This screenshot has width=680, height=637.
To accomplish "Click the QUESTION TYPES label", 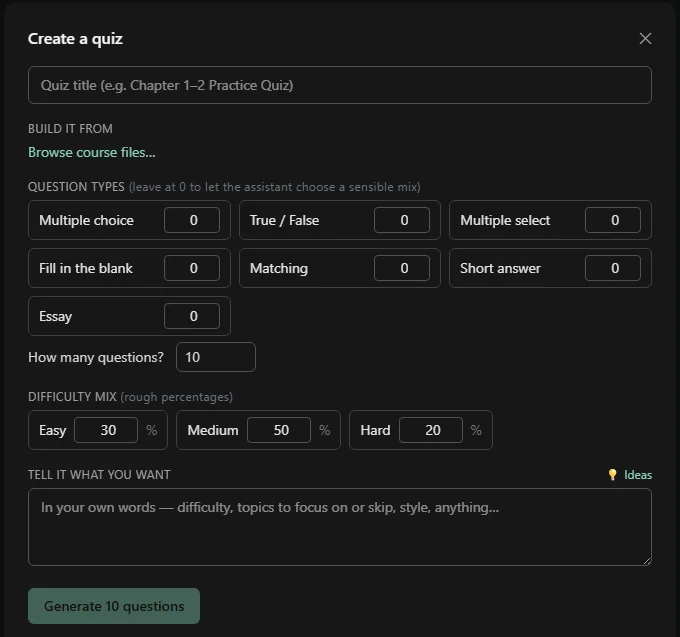I will [x=76, y=187].
